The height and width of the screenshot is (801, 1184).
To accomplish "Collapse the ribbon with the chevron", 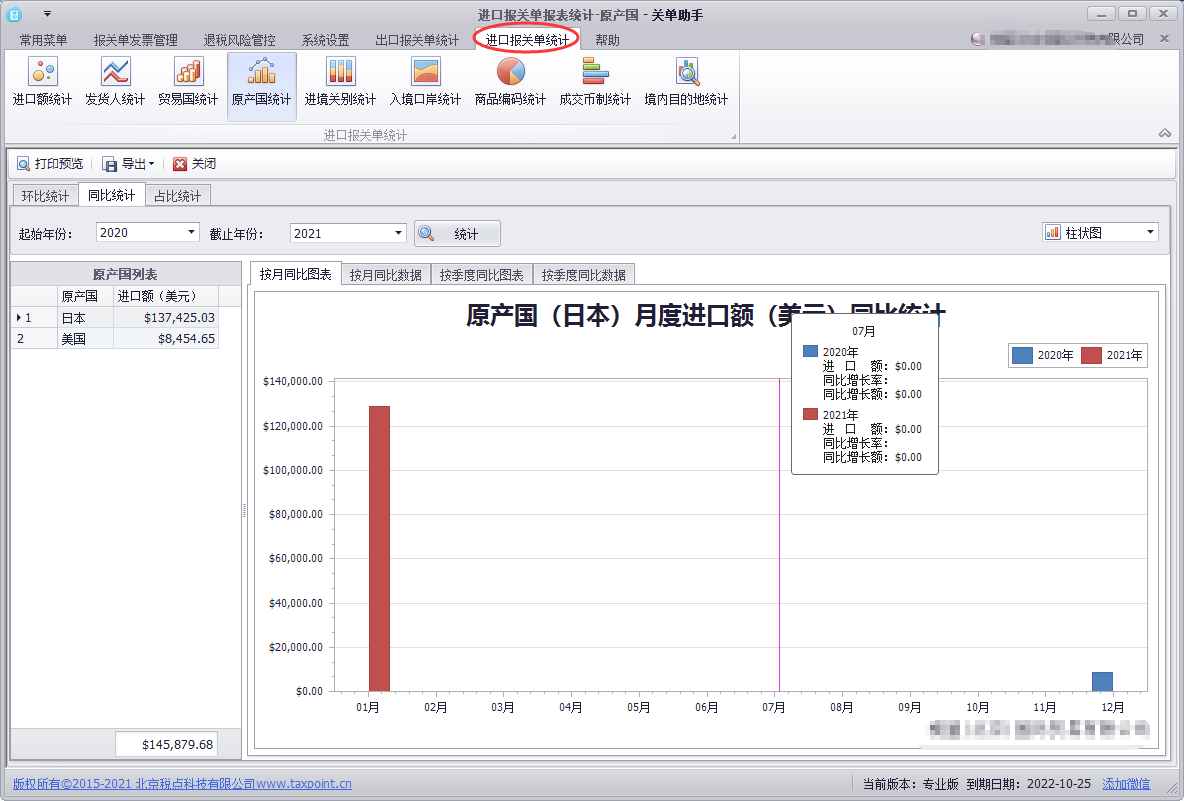I will pyautogui.click(x=1165, y=134).
